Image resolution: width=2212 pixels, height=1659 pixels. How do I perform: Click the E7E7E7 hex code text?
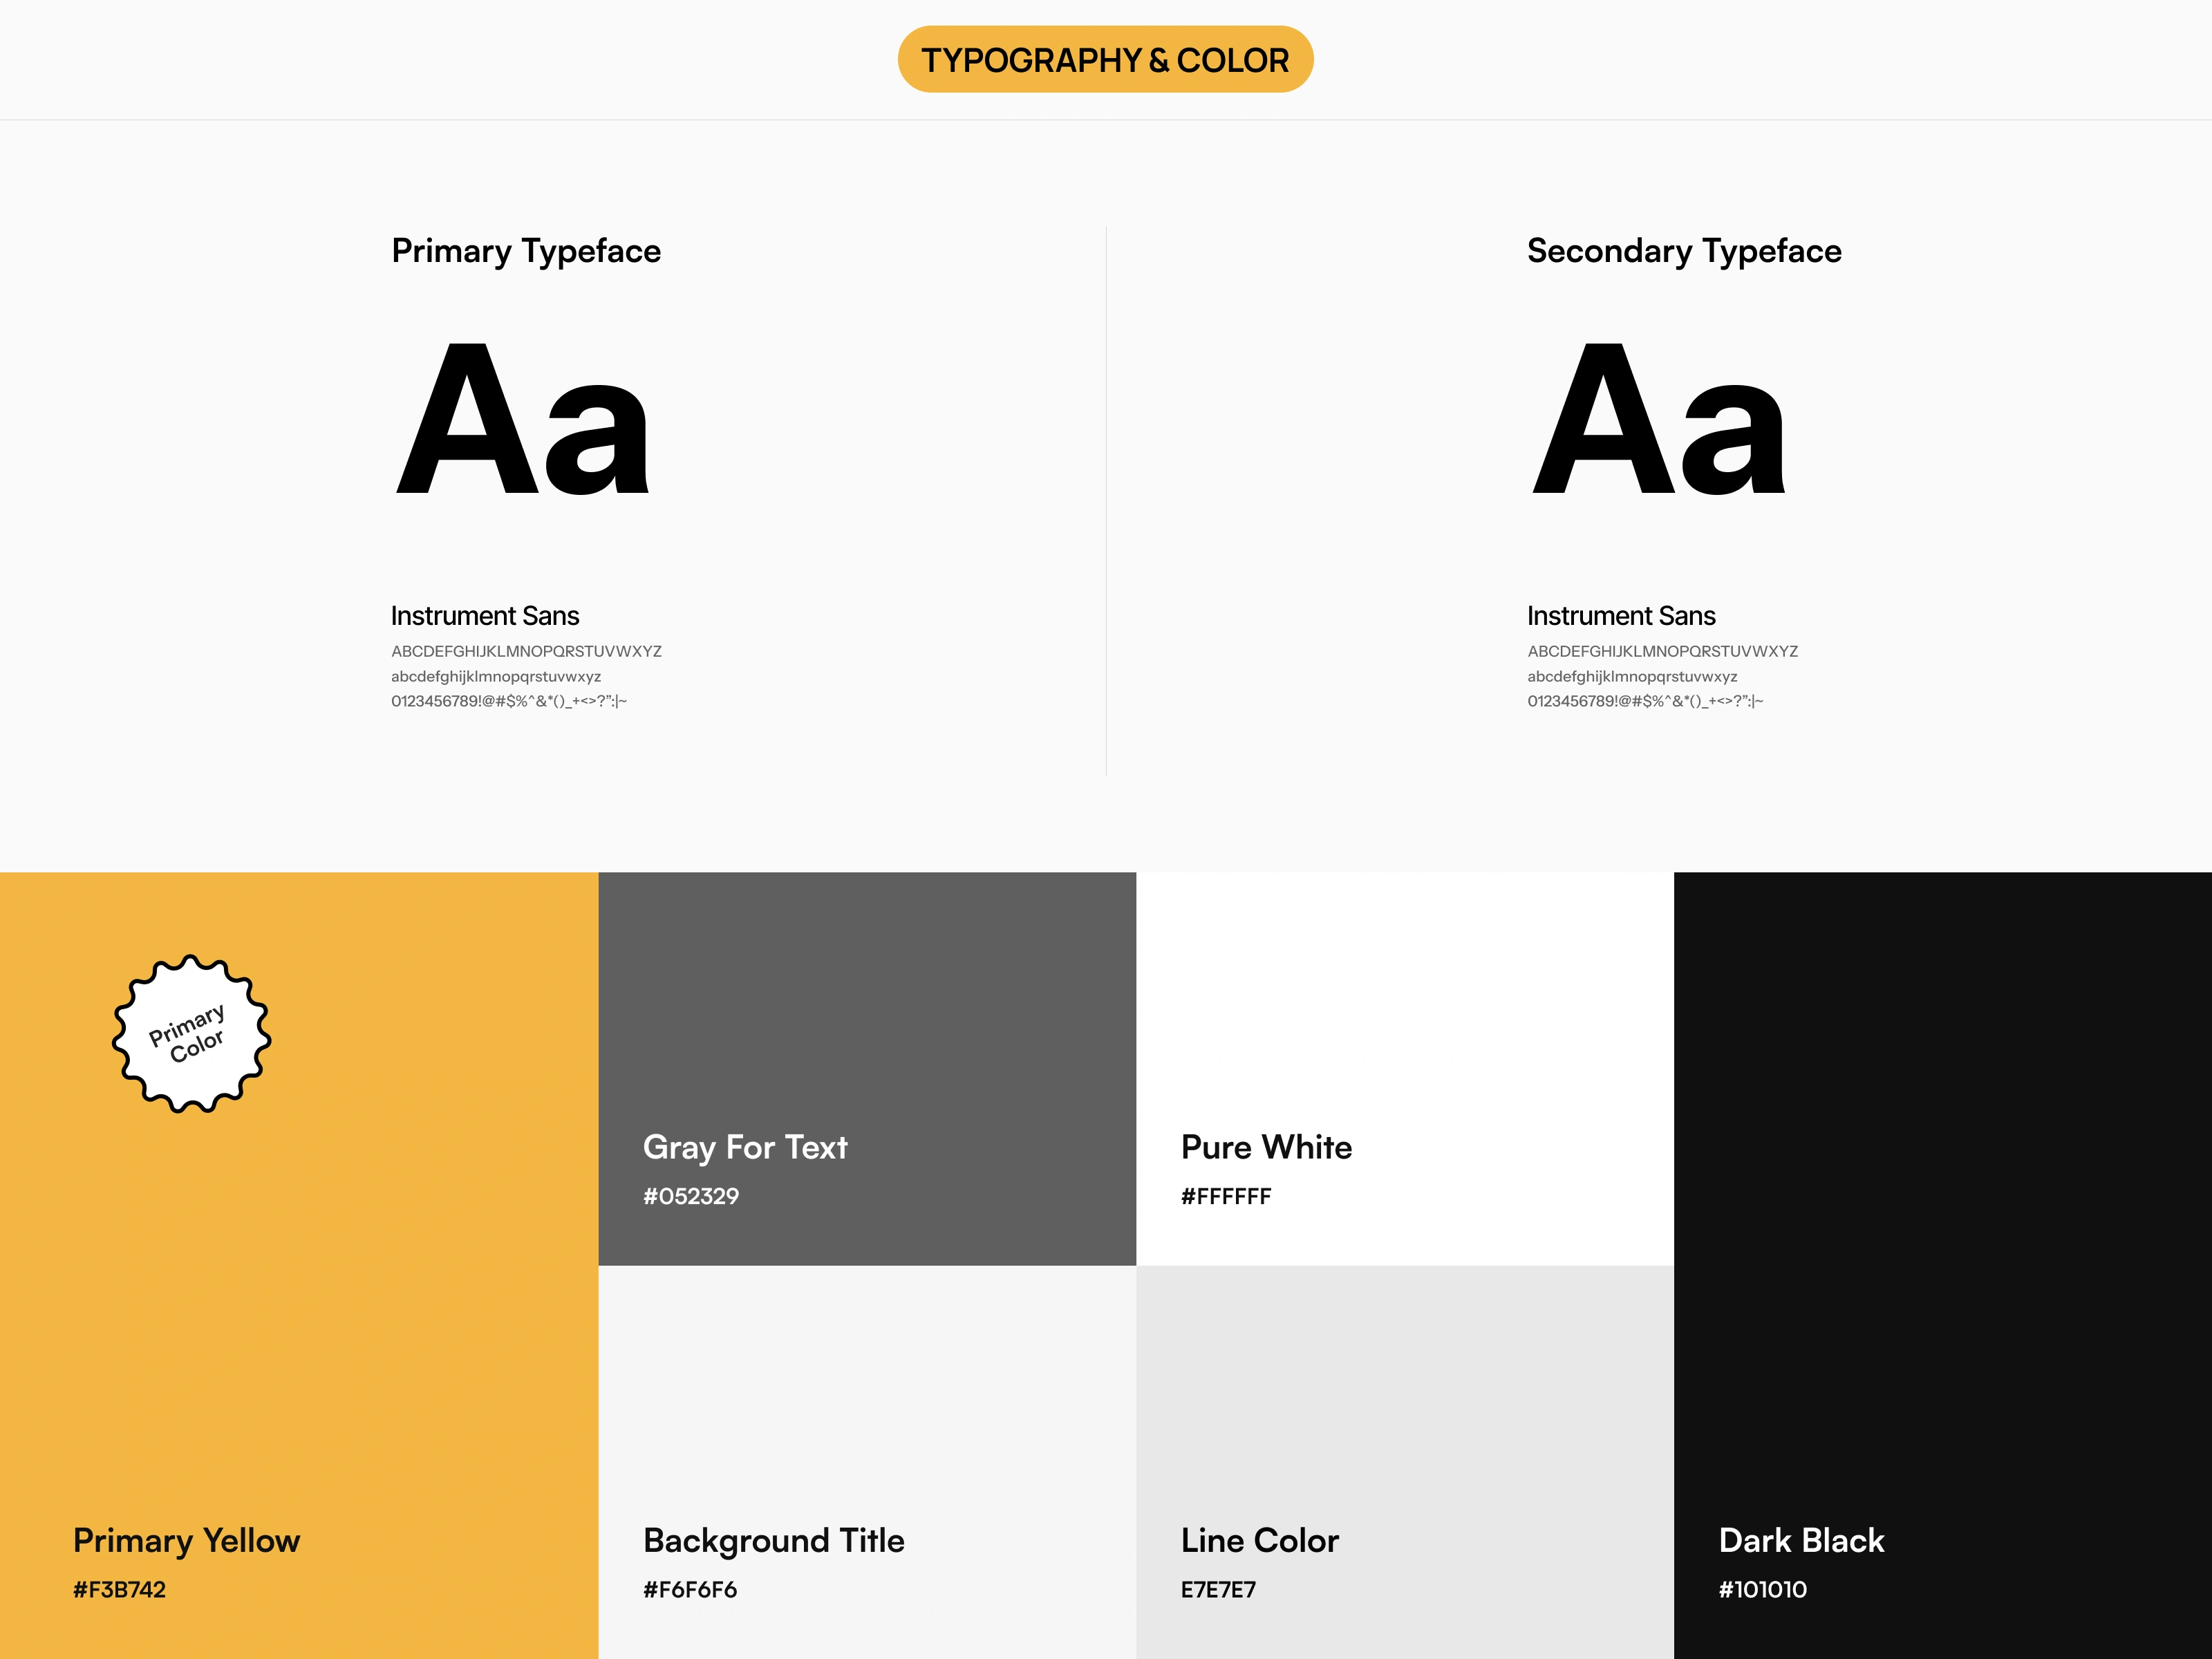(1218, 1589)
